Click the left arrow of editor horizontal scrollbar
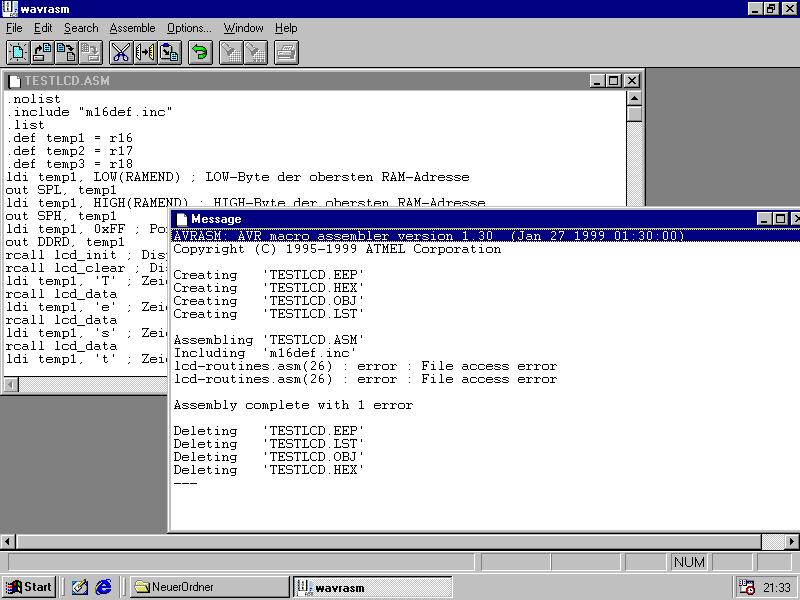Viewport: 800px width, 600px height. tap(11, 384)
